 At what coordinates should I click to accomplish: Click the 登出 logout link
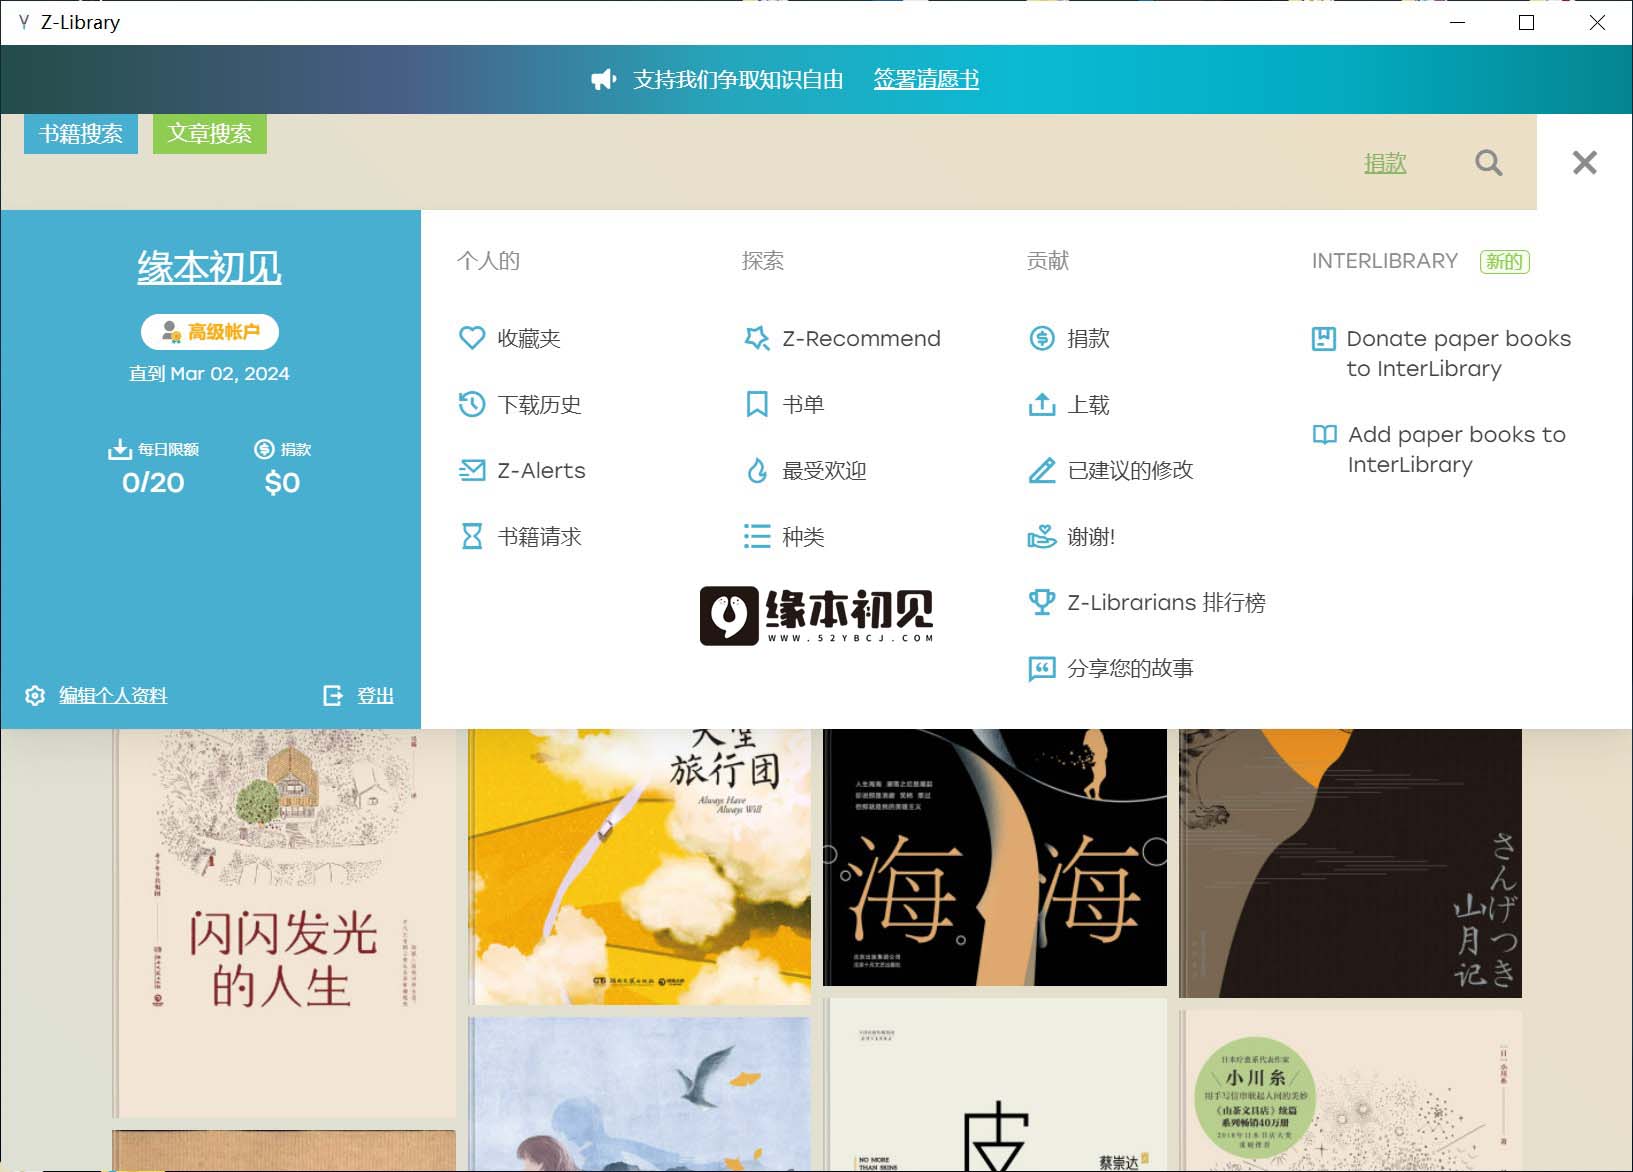point(376,696)
